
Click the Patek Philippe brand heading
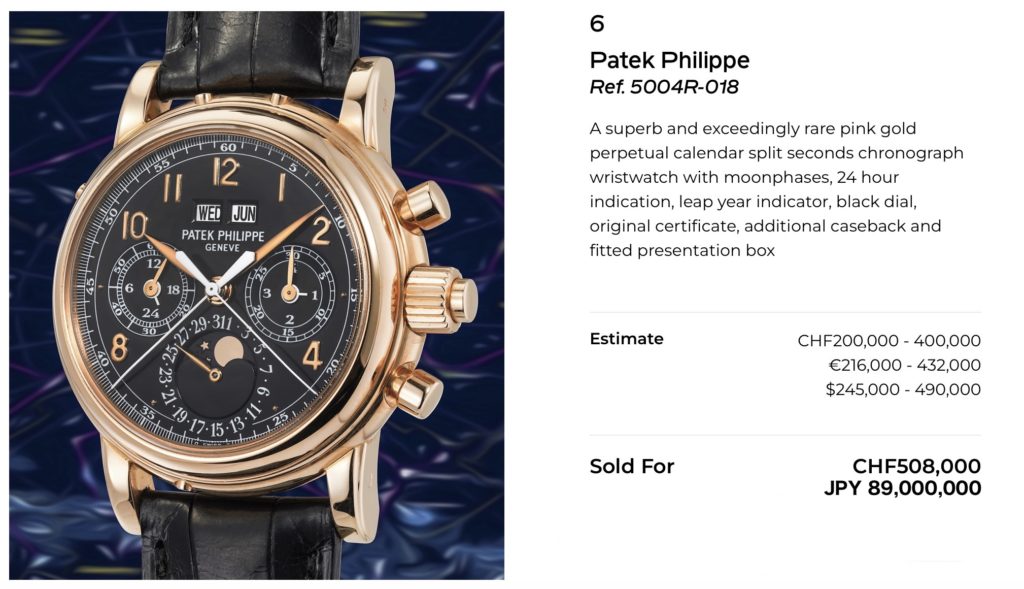(669, 60)
